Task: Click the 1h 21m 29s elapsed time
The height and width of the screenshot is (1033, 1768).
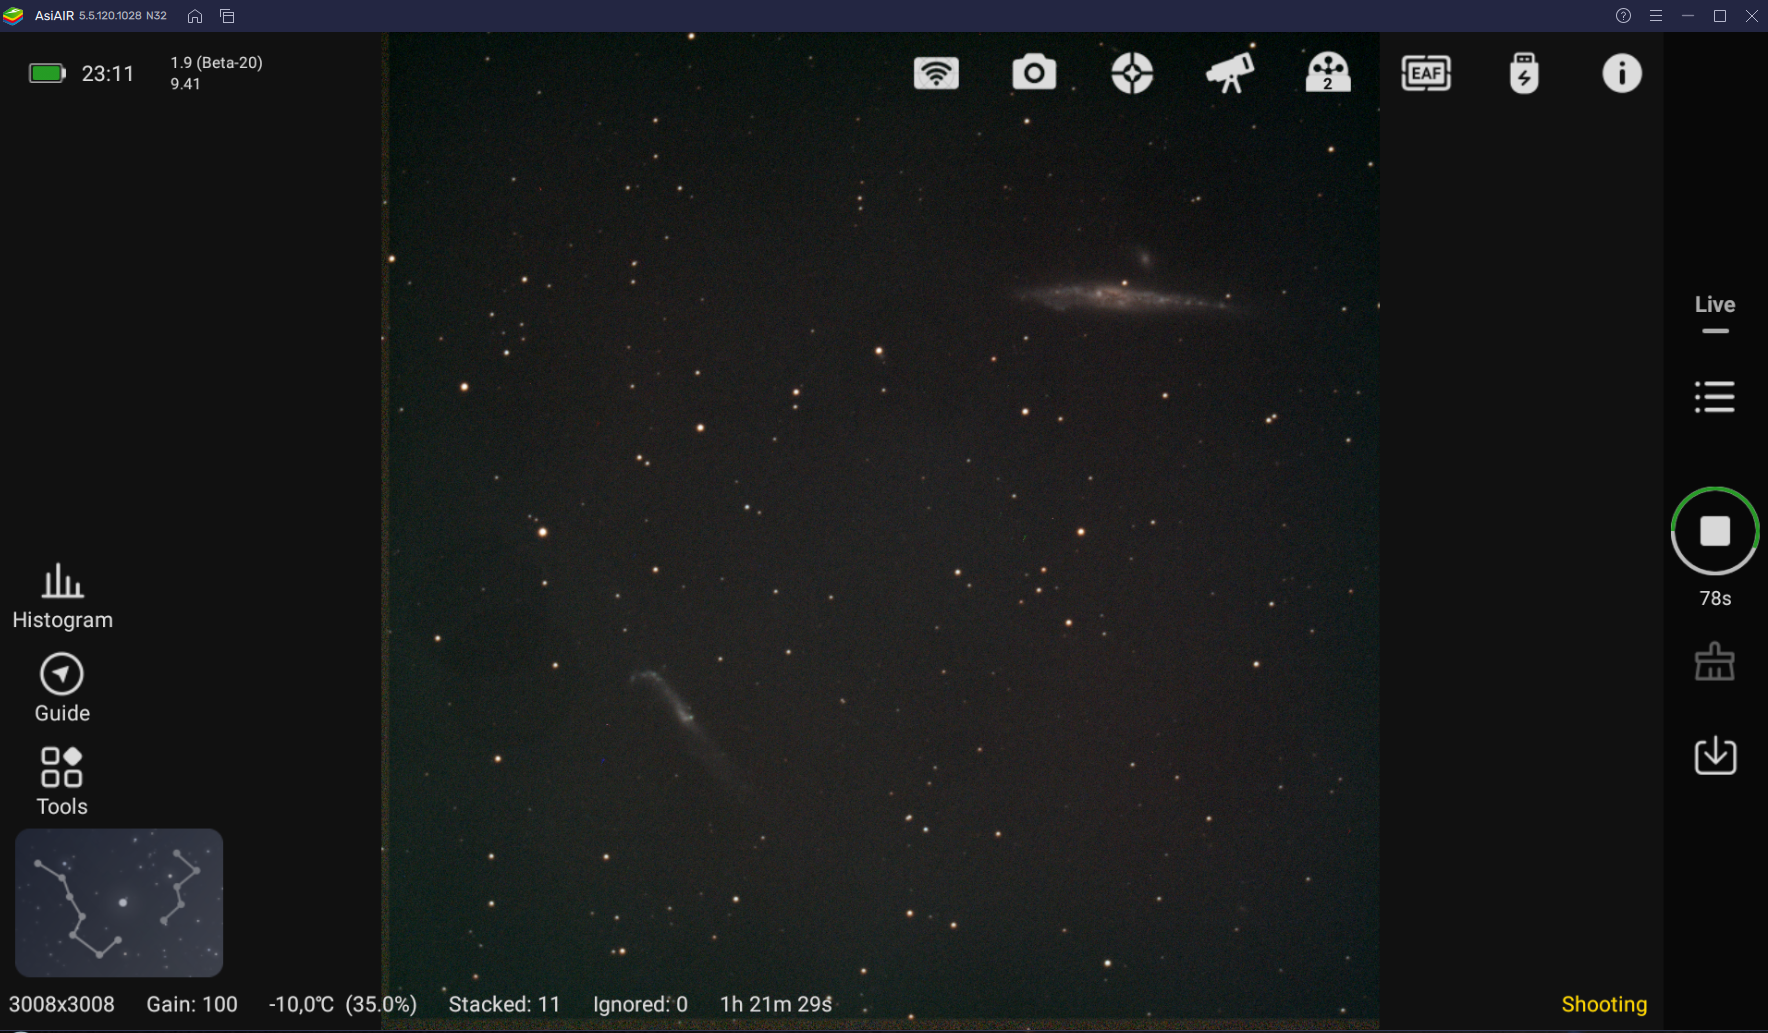Action: coord(776,1004)
